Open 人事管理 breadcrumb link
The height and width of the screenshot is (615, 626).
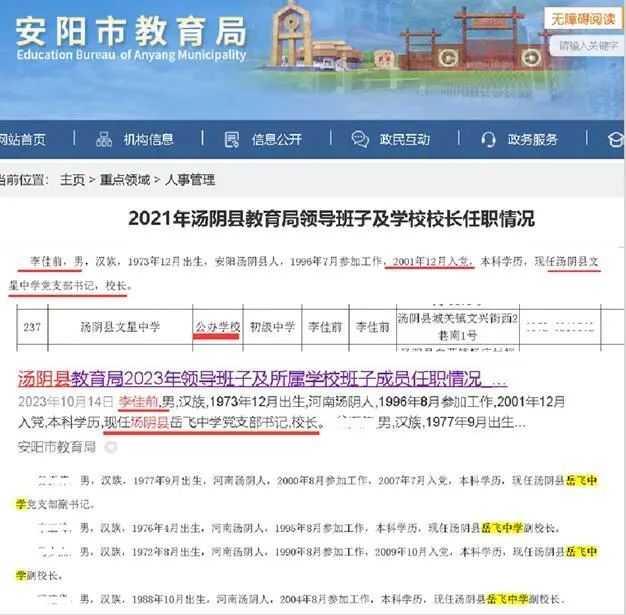tap(190, 180)
